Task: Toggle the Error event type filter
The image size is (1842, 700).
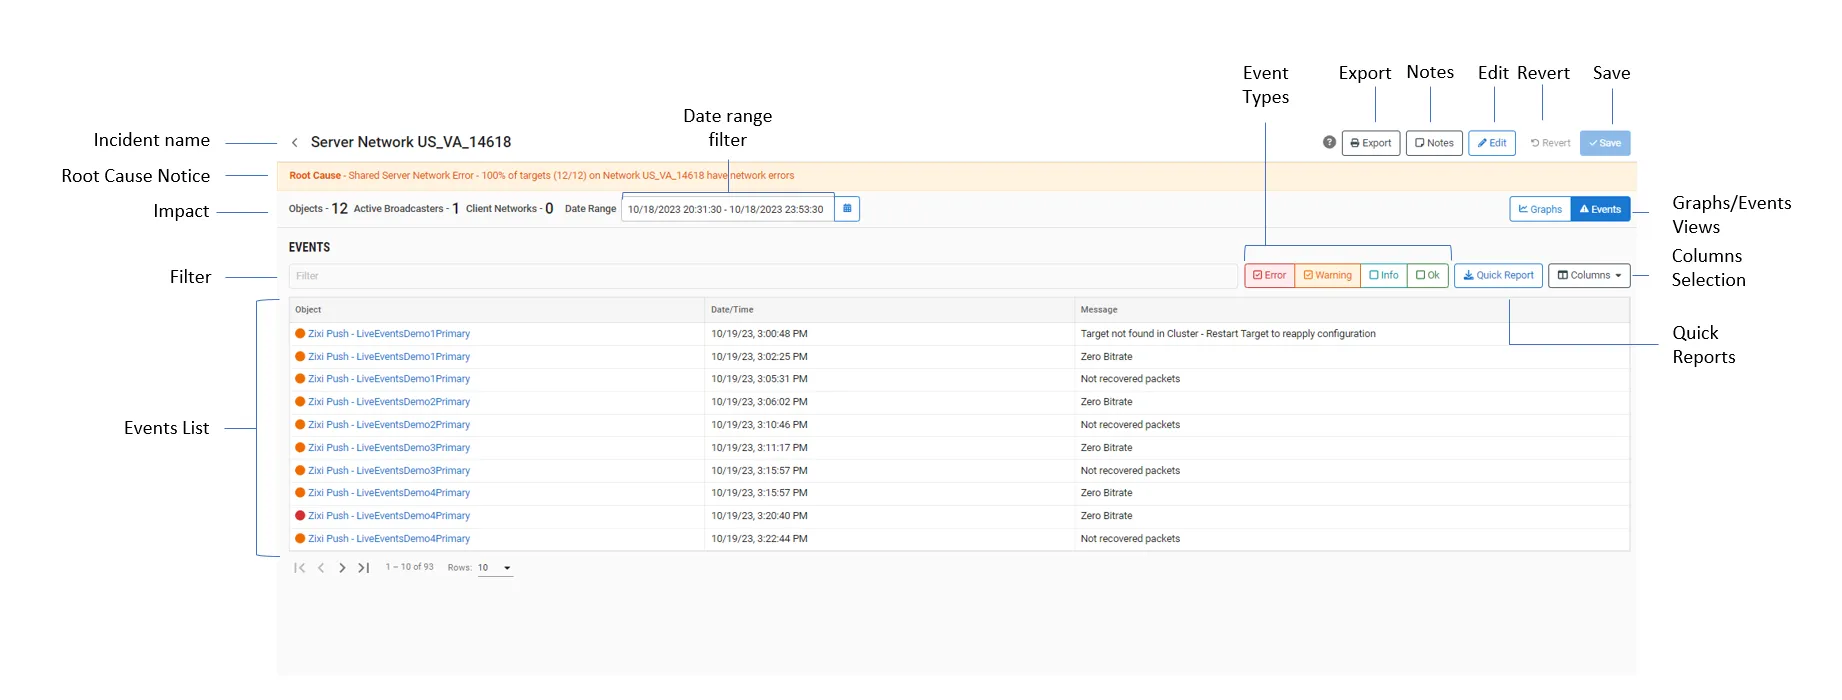Action: point(1270,275)
